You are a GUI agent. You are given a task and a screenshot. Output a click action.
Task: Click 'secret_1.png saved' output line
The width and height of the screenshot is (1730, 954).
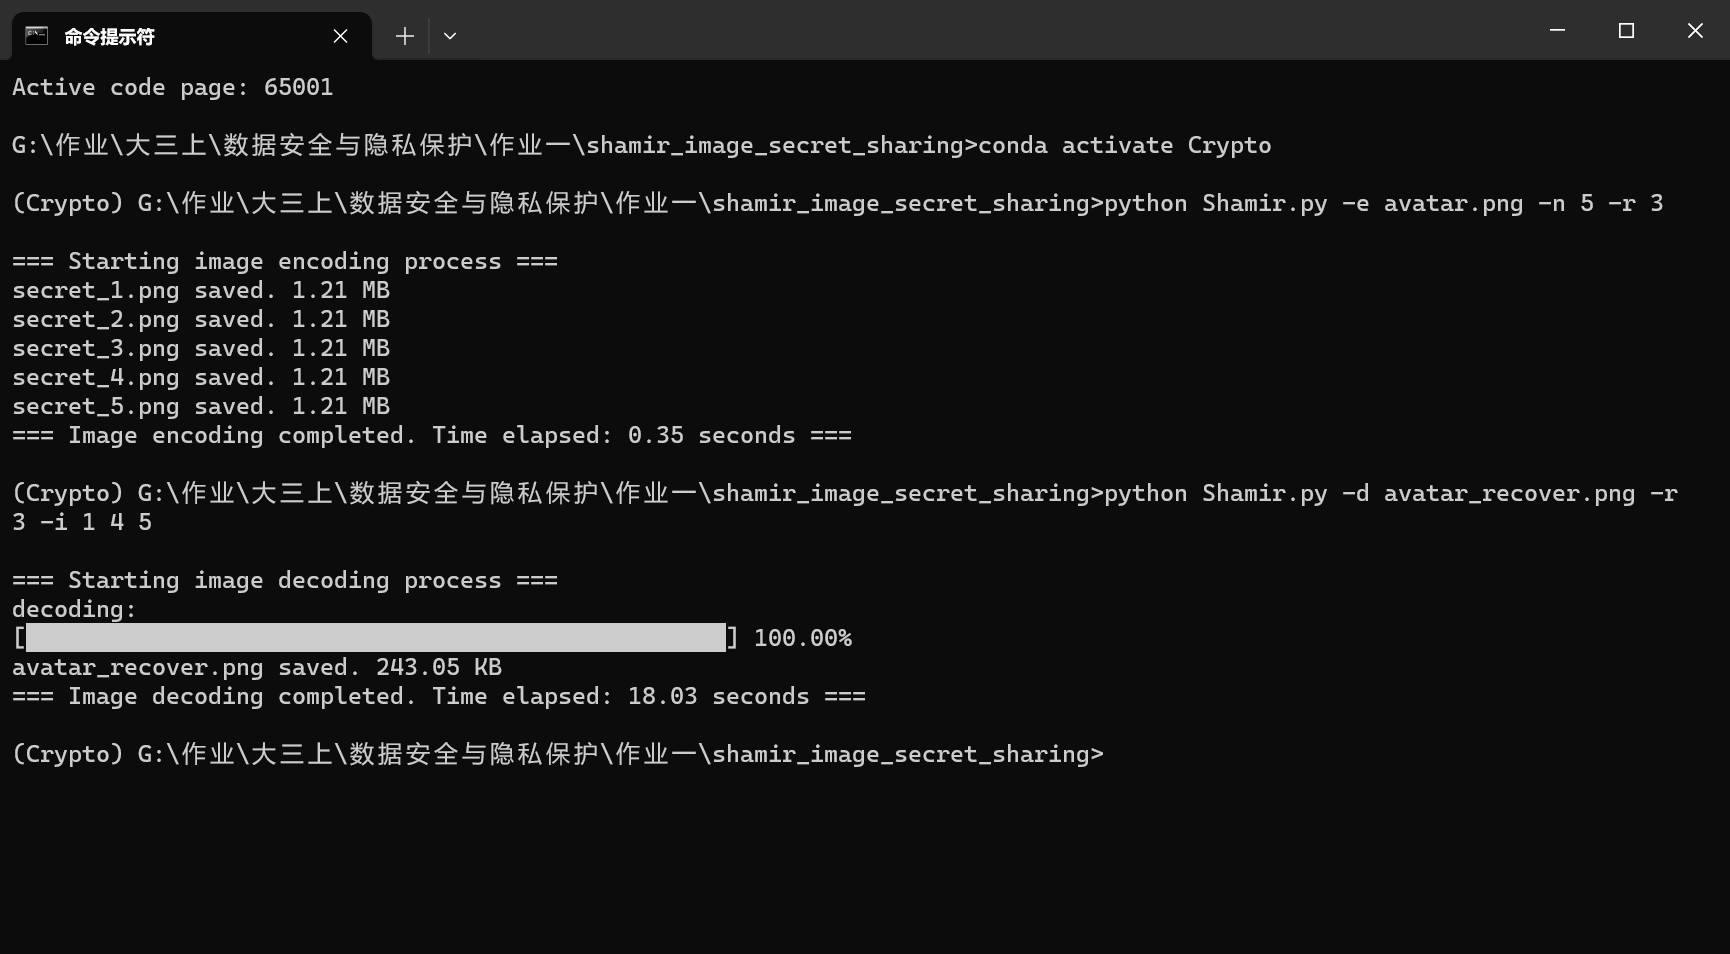pos(201,290)
